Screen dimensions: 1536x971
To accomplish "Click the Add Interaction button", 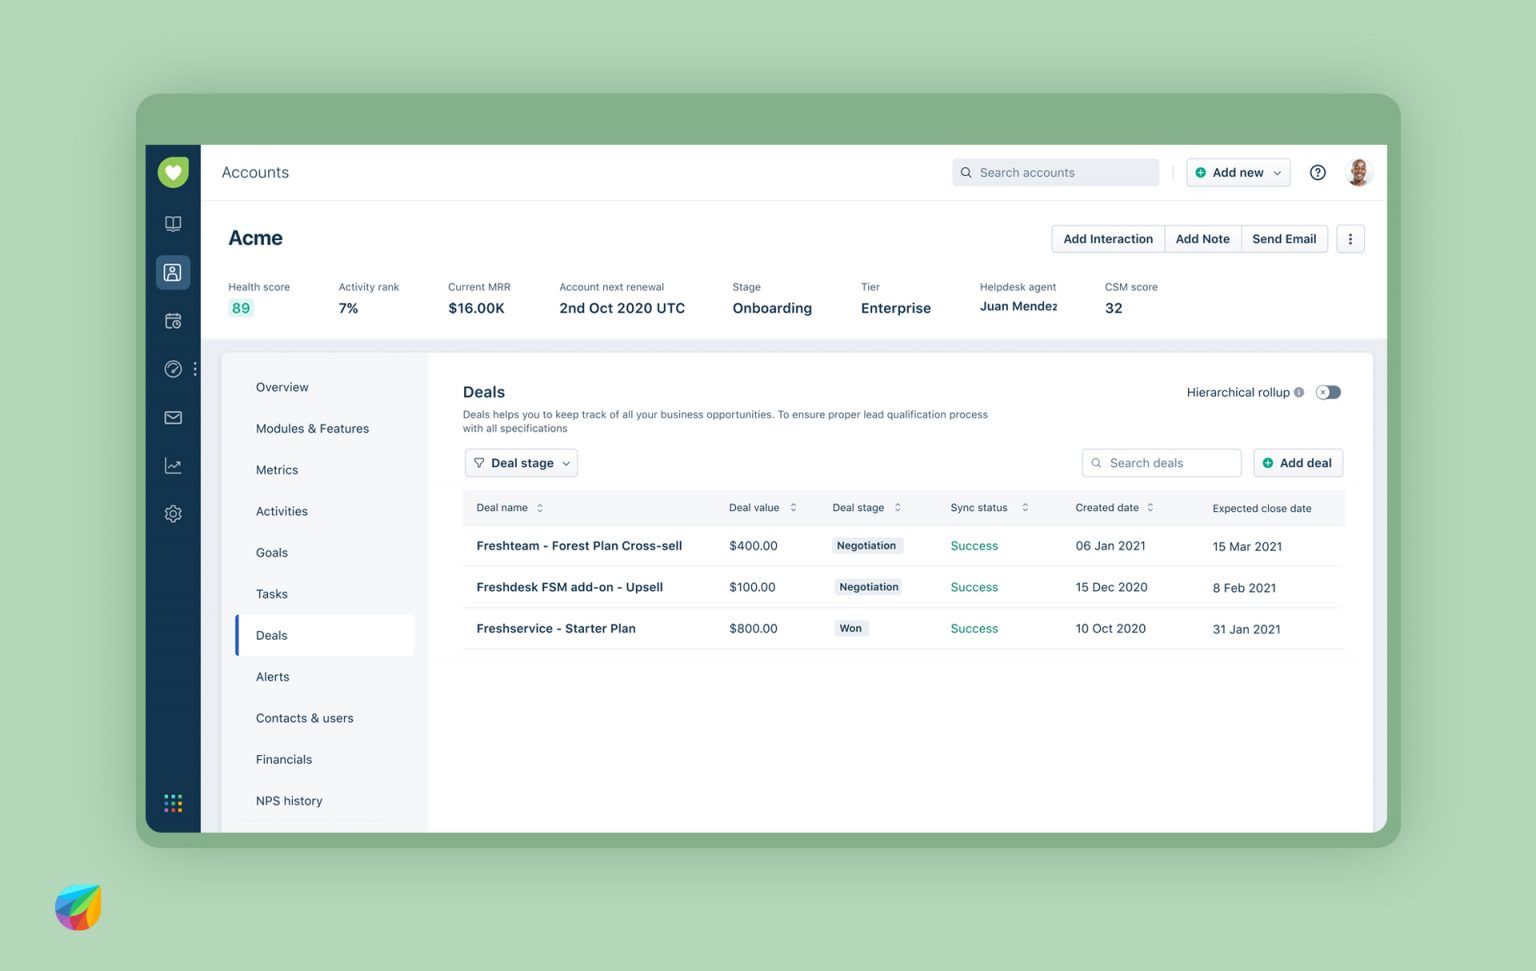I will 1107,238.
